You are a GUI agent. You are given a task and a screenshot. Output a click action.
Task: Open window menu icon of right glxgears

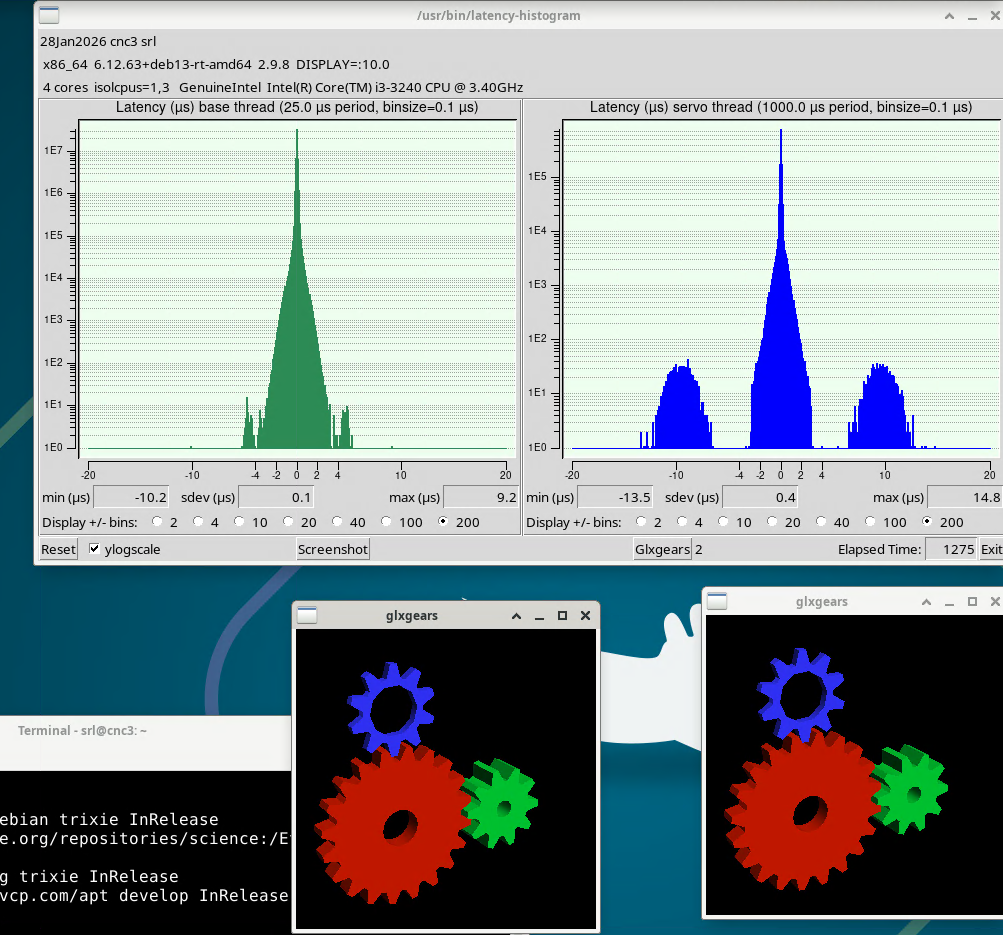[717, 601]
